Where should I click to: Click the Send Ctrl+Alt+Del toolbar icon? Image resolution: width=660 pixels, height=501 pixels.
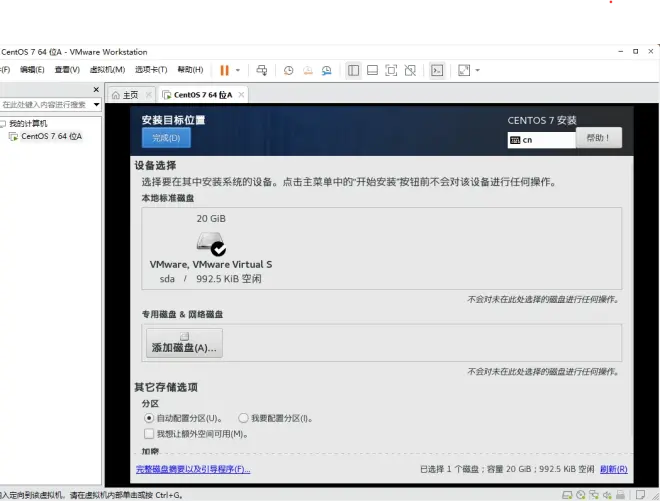pos(261,70)
